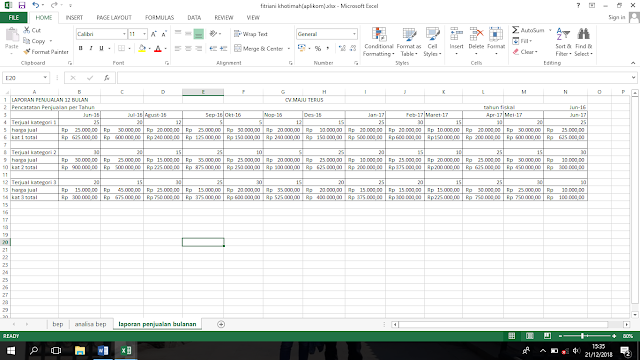Decrease font size with small A icon
The image size is (640, 360).
pyautogui.click(x=164, y=34)
